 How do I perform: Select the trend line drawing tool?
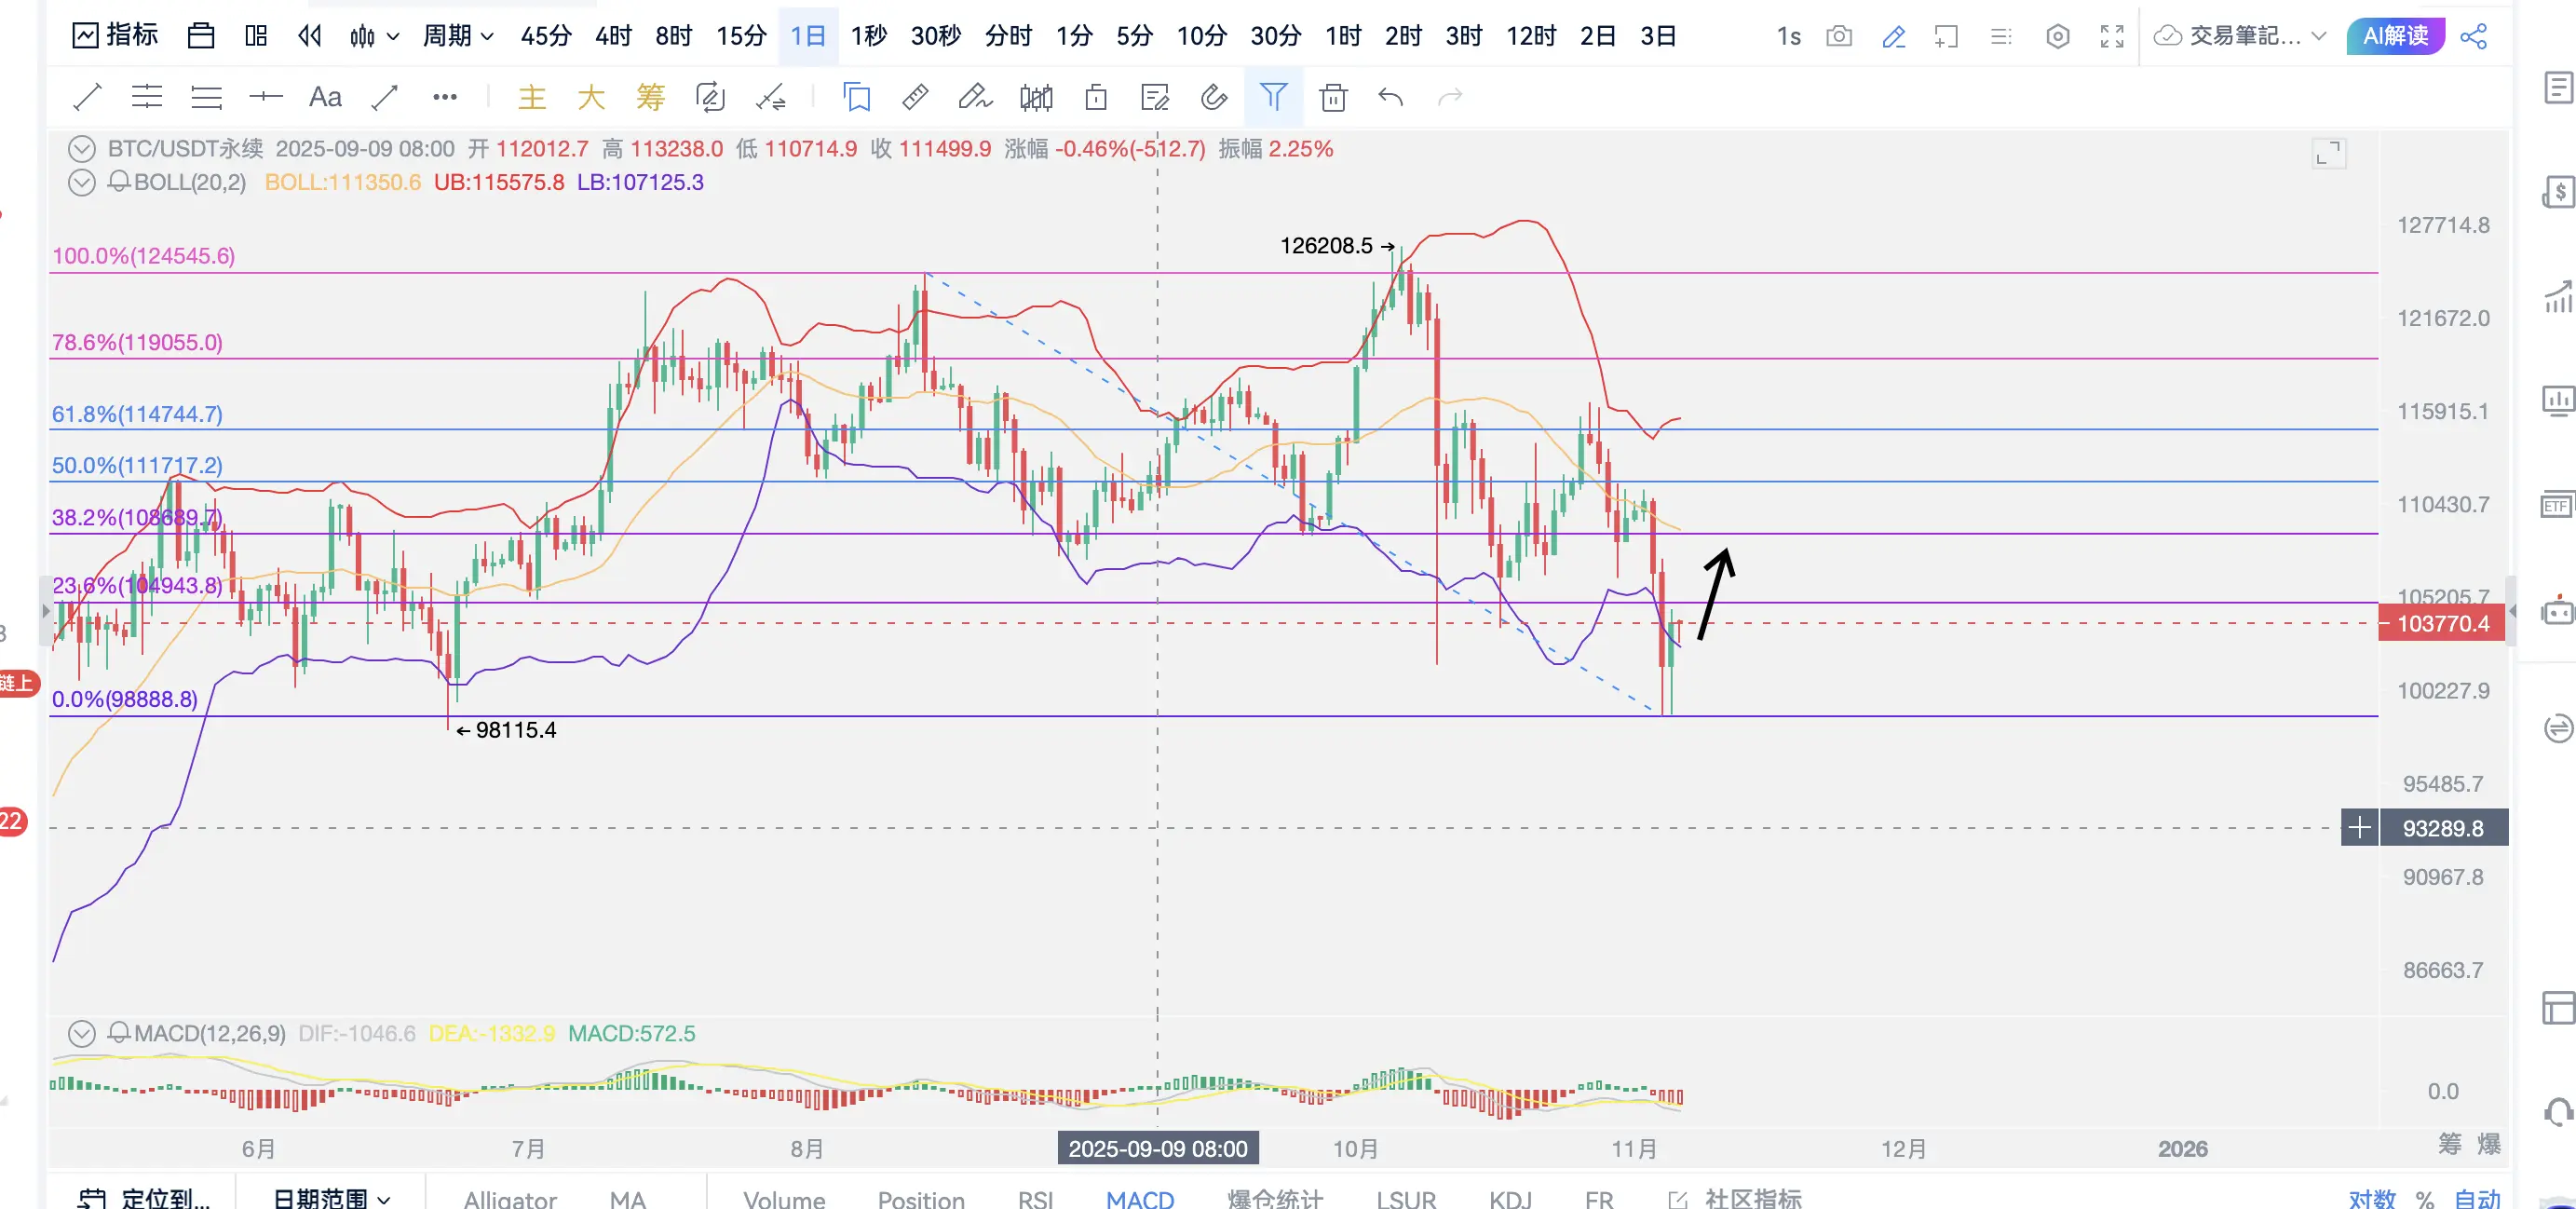click(87, 97)
